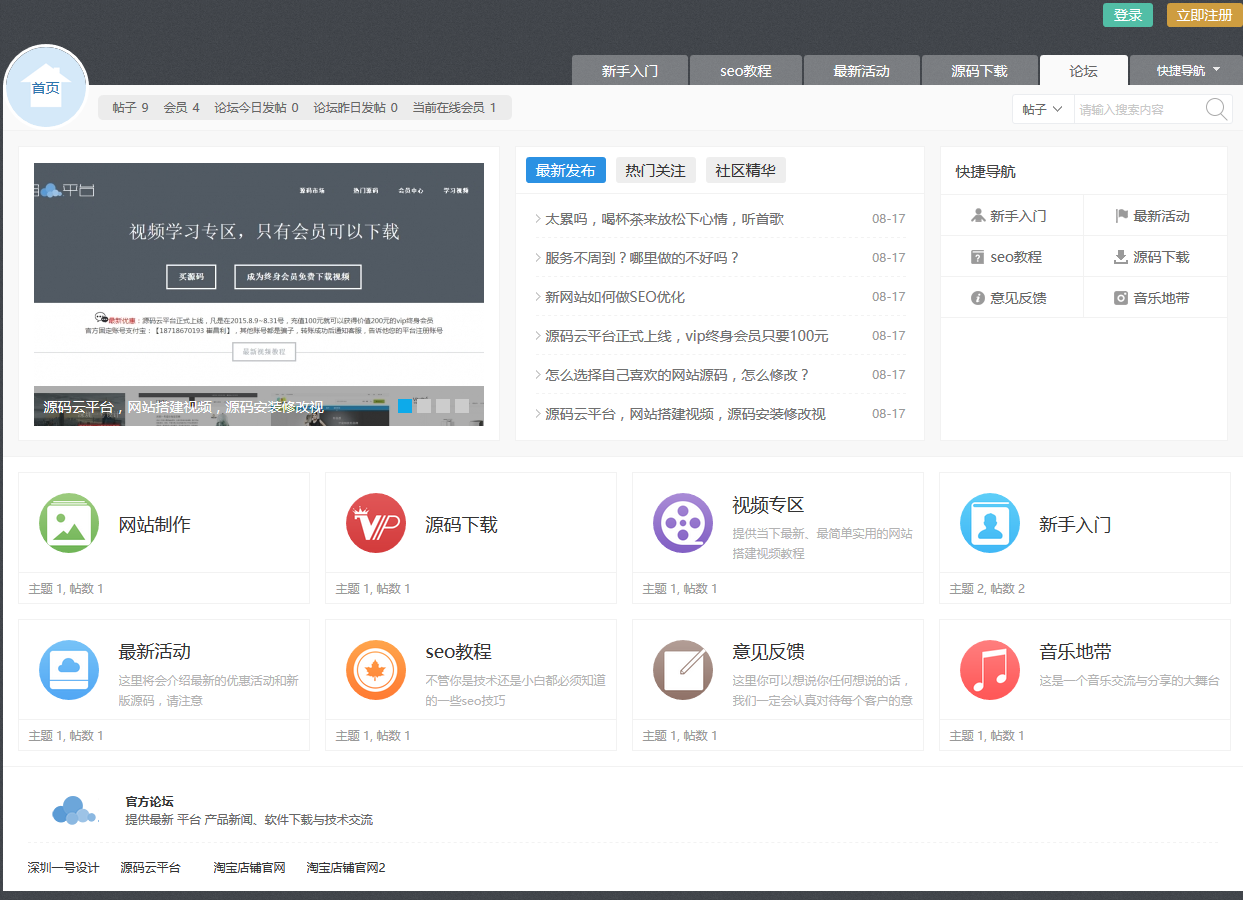Switch to the 社区精华 tab
The height and width of the screenshot is (900, 1243).
point(745,170)
